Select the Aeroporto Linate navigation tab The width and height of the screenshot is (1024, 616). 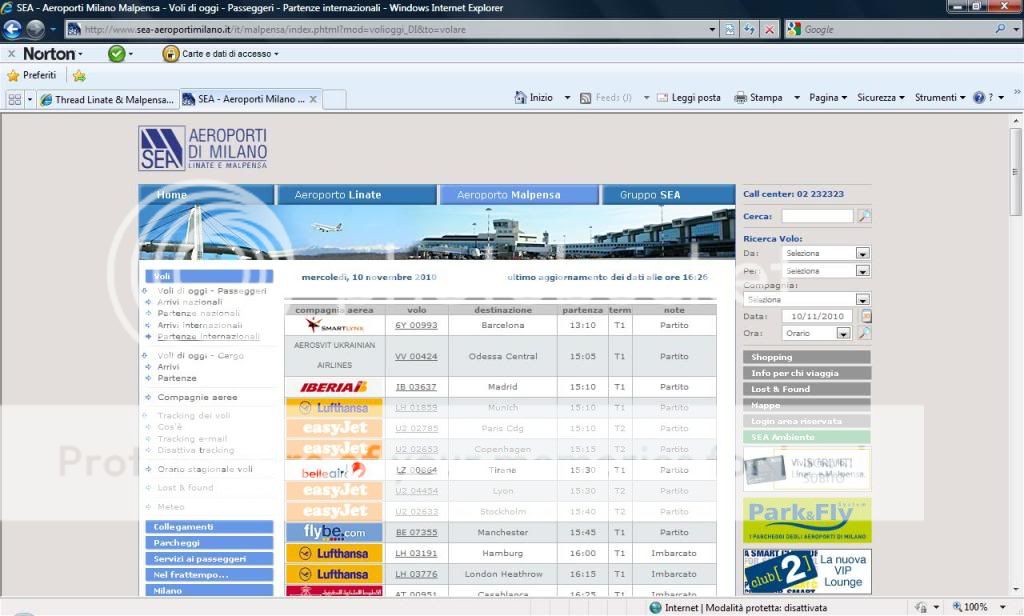click(337, 195)
